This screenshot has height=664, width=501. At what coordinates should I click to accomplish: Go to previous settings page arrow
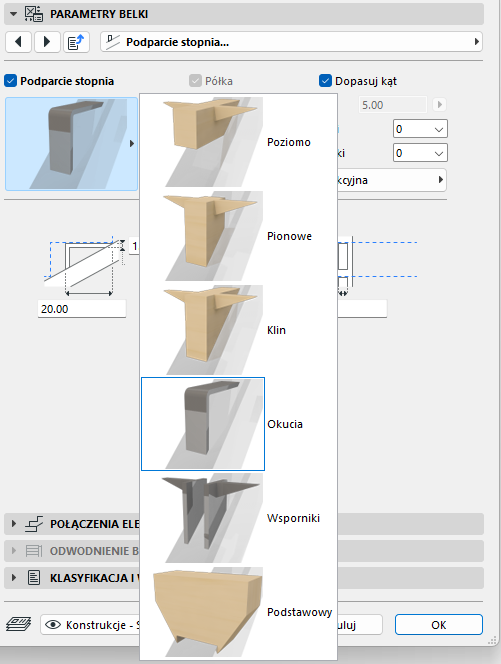point(18,42)
